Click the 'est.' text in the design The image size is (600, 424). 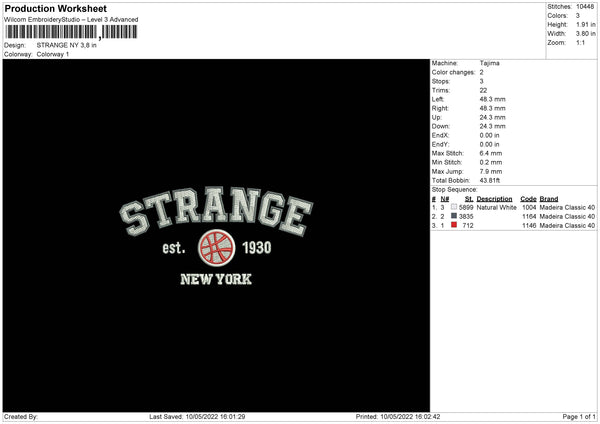174,248
